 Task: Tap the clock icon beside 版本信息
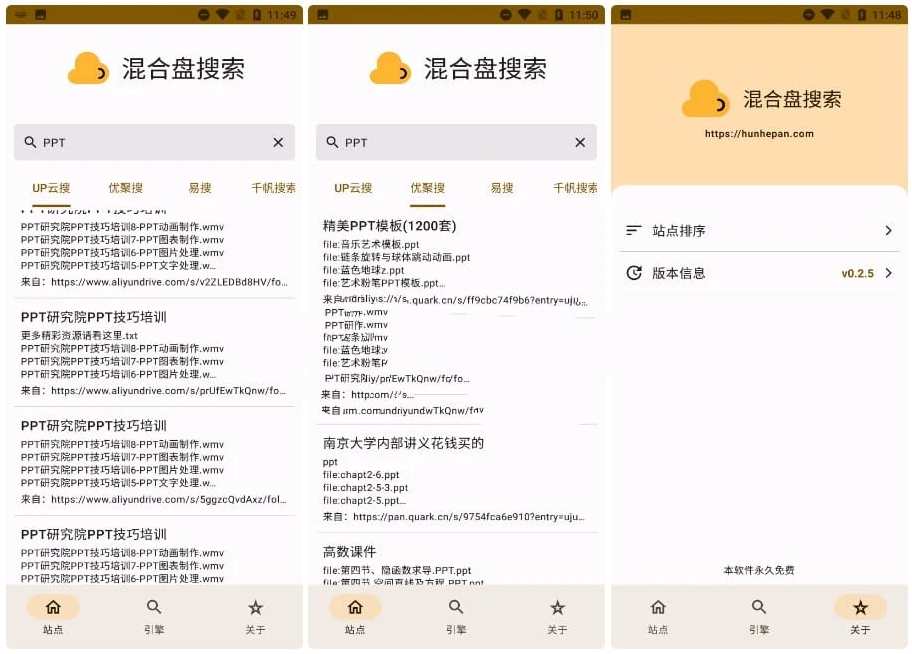pyautogui.click(x=634, y=272)
